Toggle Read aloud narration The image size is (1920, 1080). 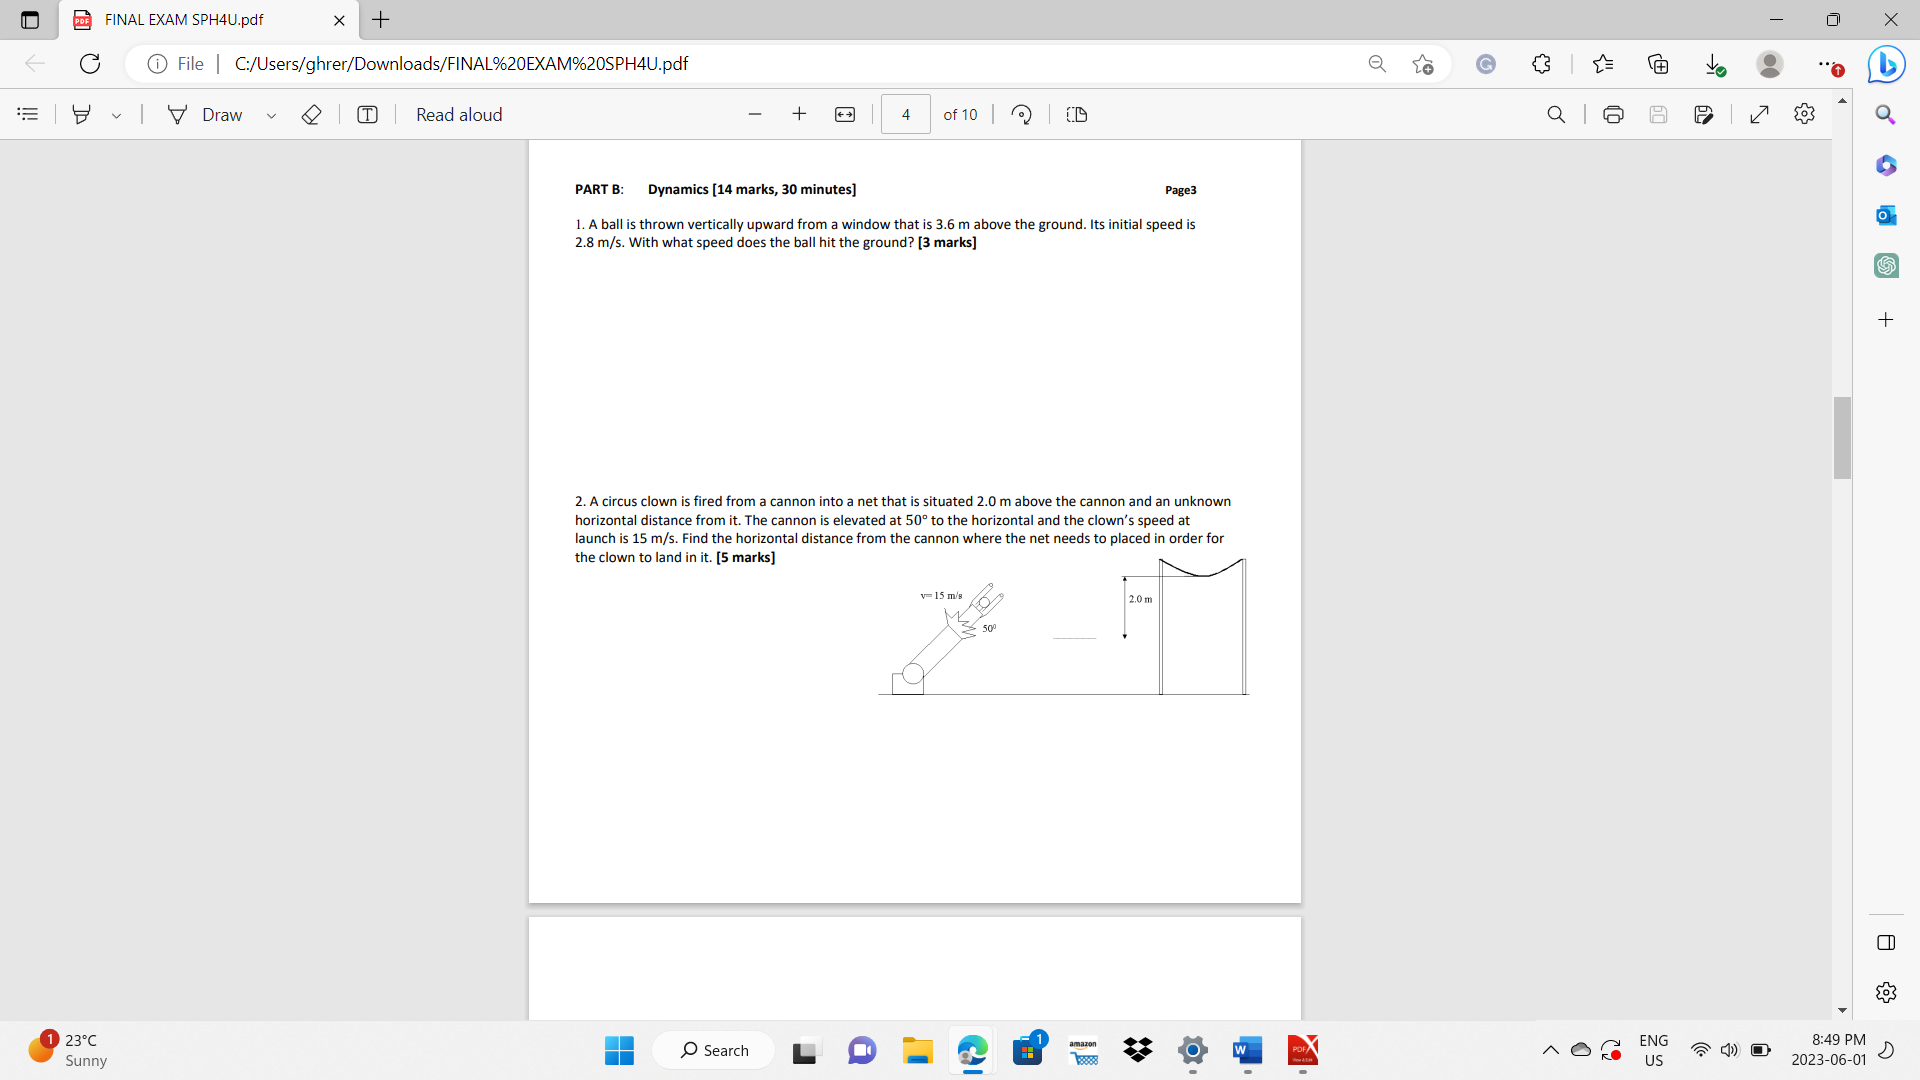[x=459, y=114]
